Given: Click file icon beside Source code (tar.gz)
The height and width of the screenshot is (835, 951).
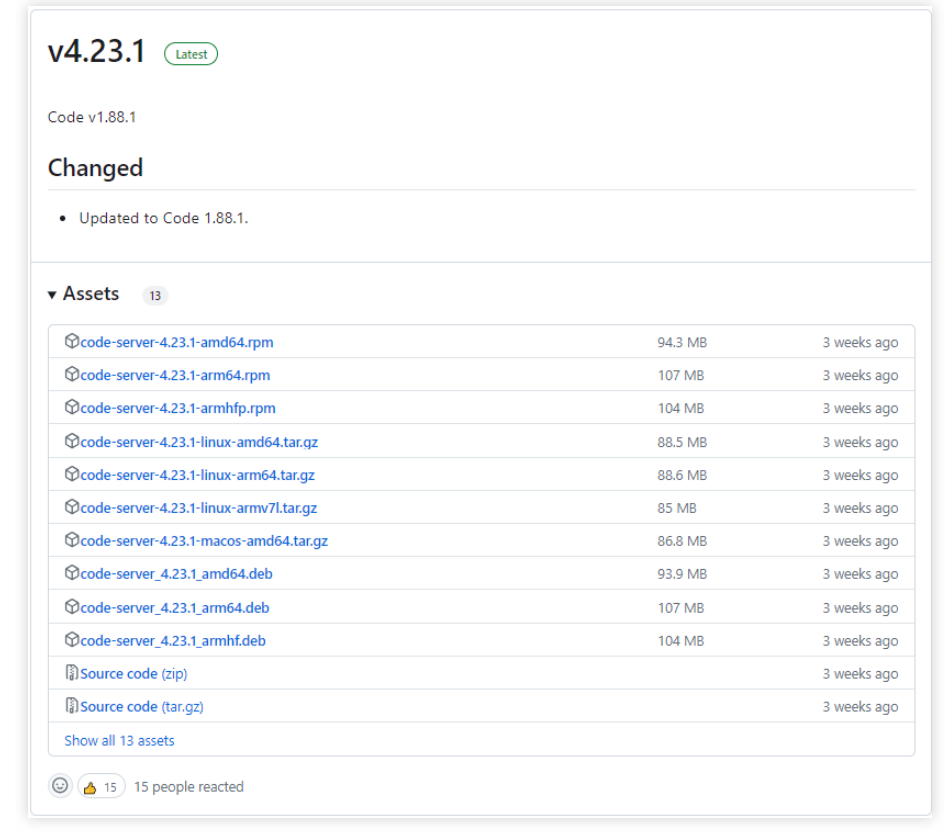Looking at the screenshot, I should [72, 707].
